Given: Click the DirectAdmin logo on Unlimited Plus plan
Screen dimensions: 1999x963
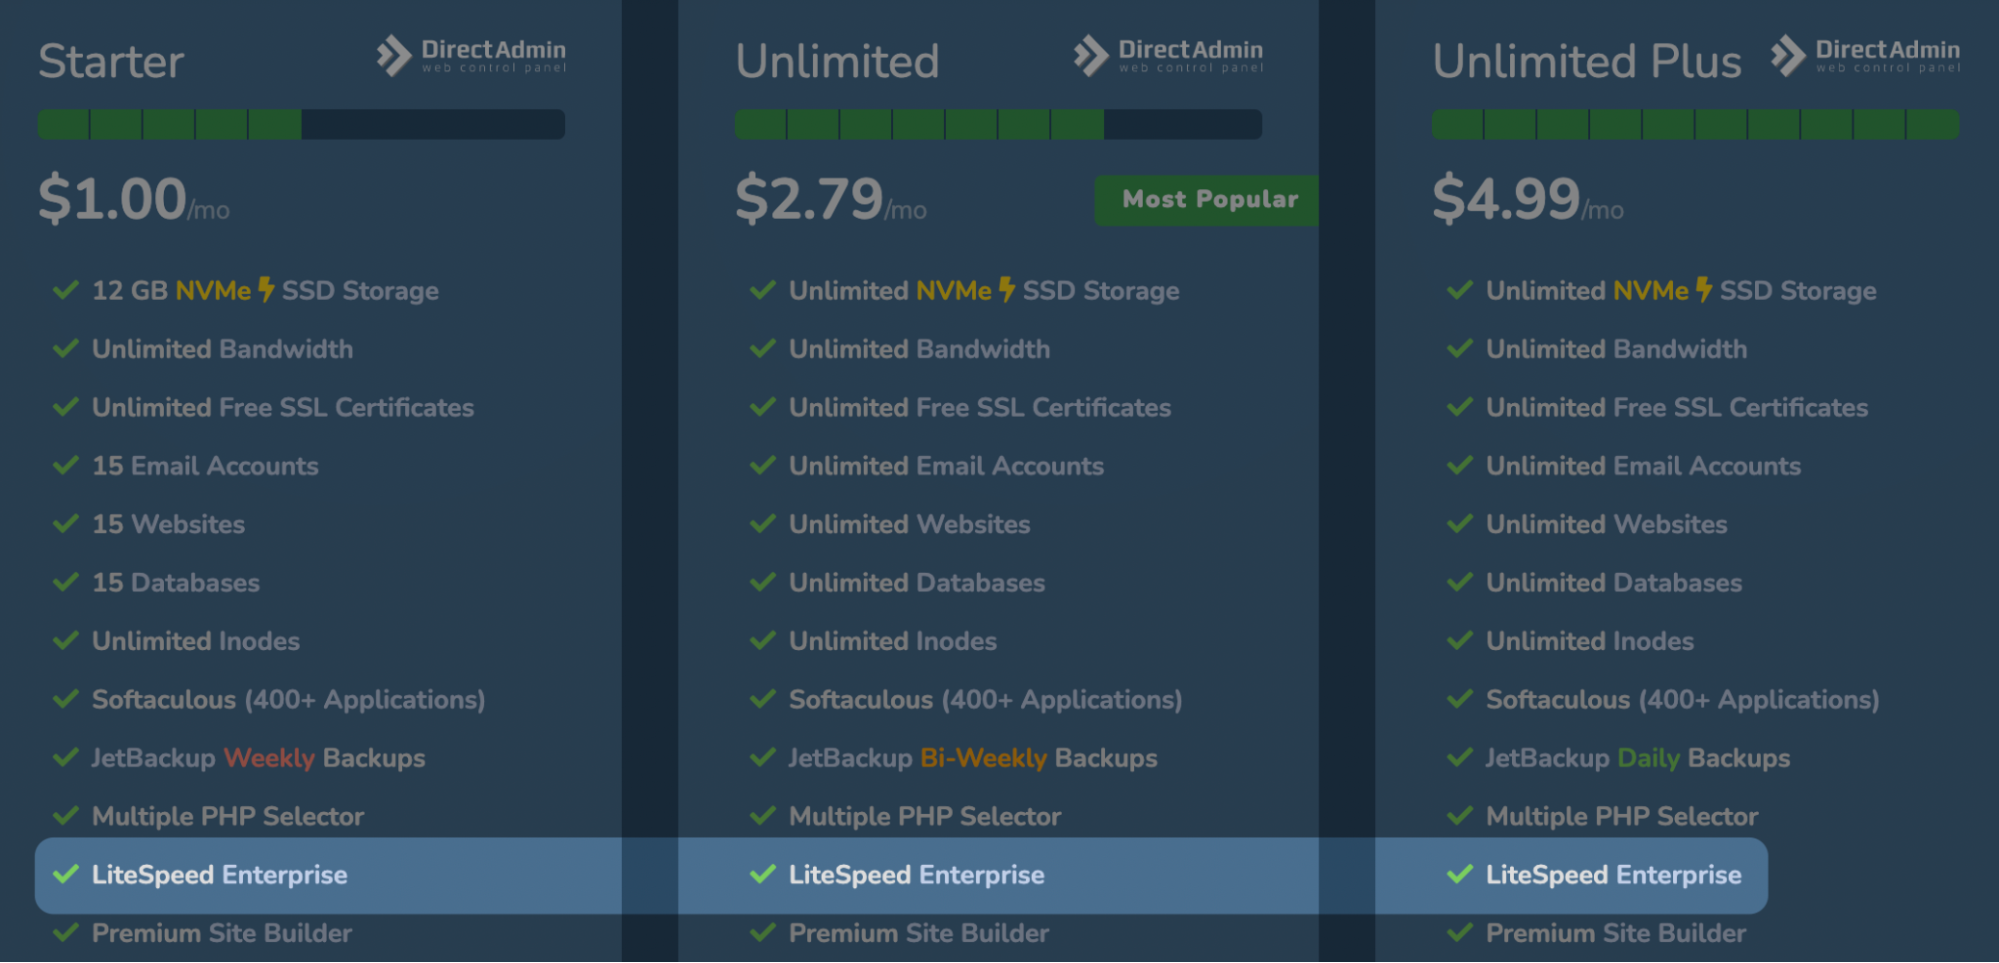Looking at the screenshot, I should click(x=1865, y=56).
